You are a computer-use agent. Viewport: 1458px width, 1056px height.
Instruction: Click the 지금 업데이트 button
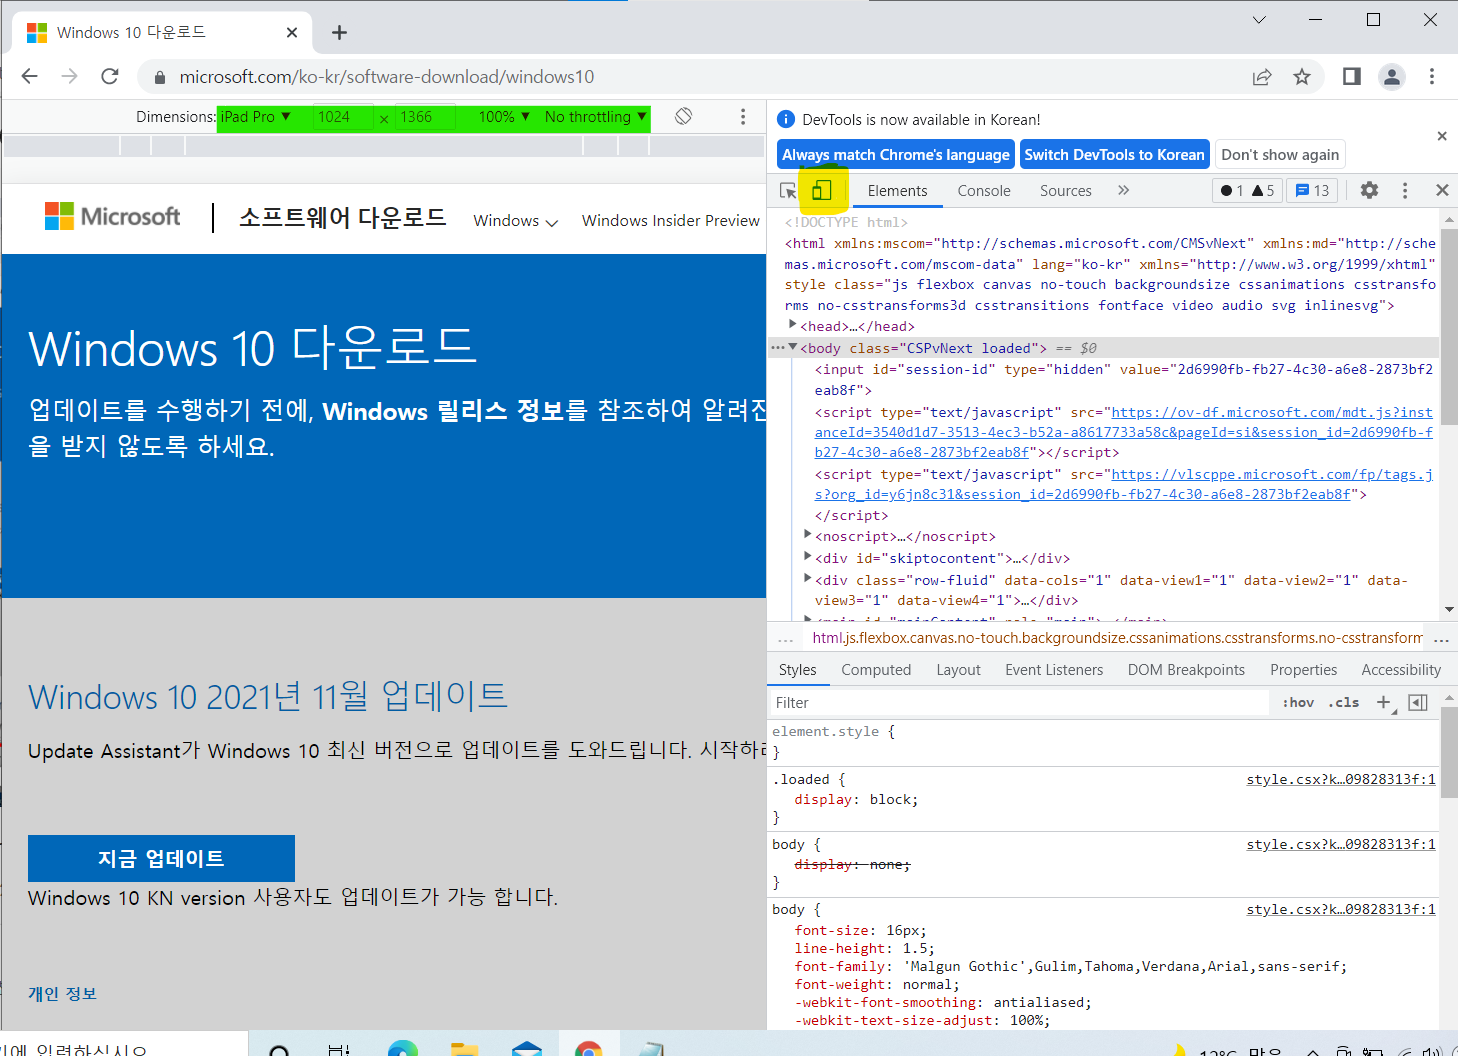[161, 858]
